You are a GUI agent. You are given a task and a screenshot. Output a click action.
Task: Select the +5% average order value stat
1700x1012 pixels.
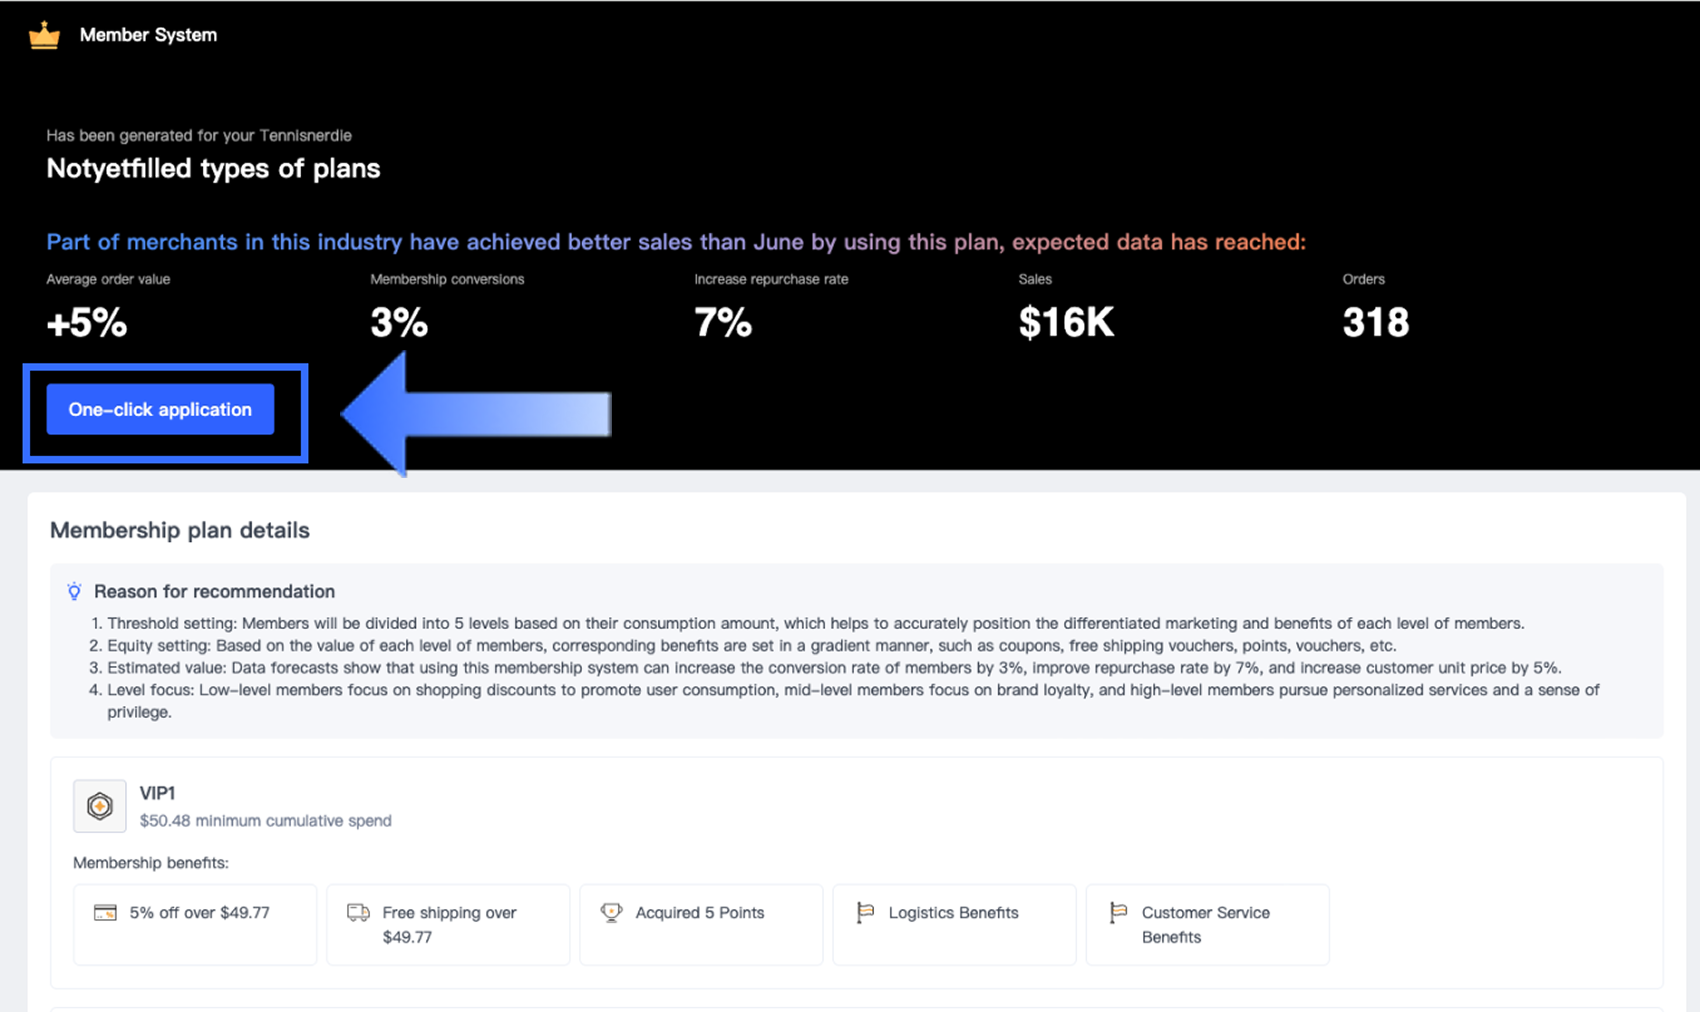[x=87, y=322]
